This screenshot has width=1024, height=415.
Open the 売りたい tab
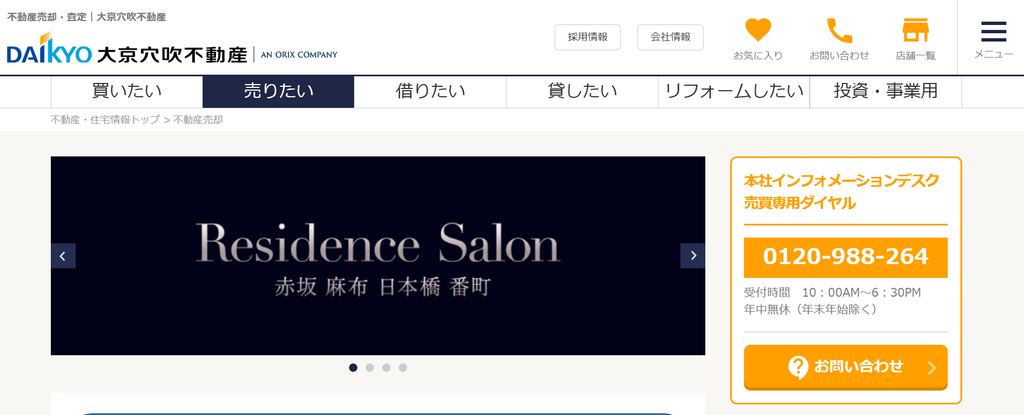click(278, 91)
